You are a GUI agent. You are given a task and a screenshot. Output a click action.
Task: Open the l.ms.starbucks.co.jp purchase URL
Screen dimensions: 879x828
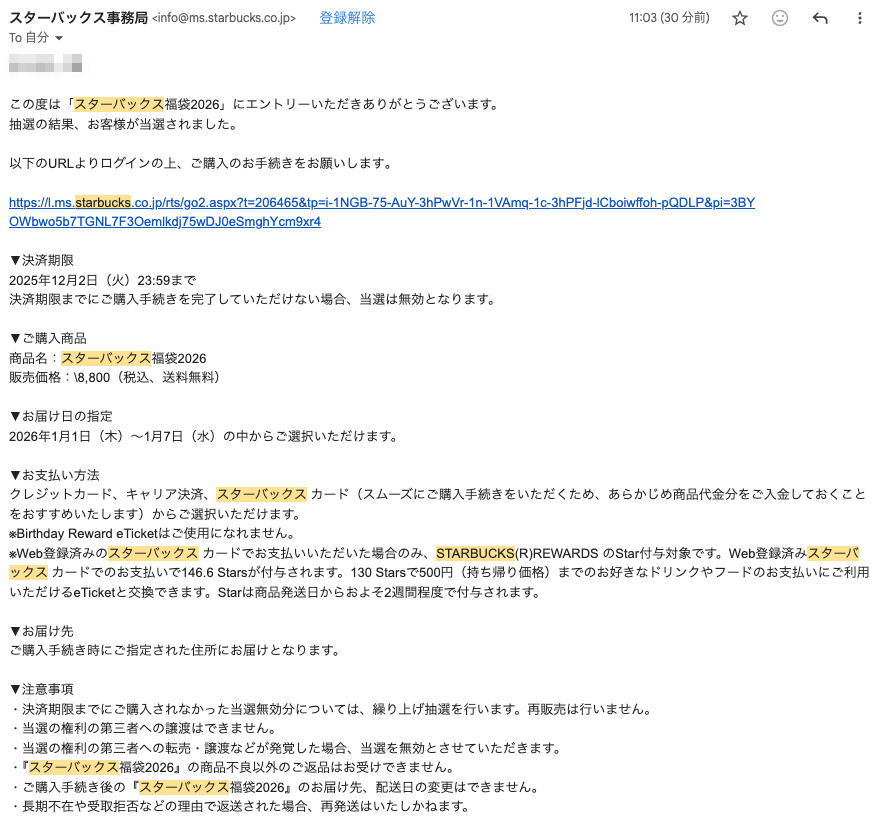[x=381, y=203]
